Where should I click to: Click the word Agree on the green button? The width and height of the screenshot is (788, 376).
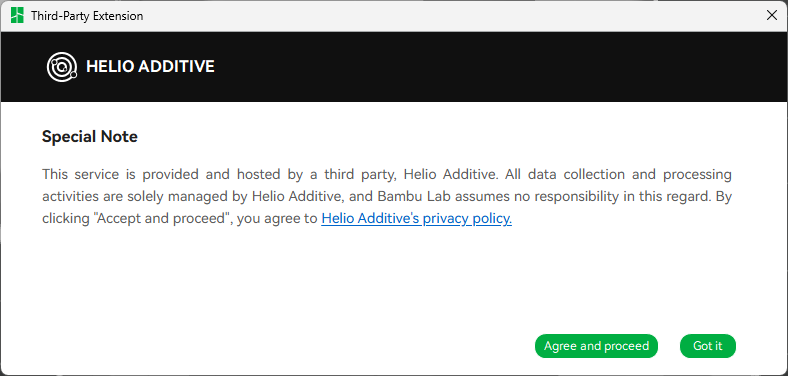click(x=560, y=346)
